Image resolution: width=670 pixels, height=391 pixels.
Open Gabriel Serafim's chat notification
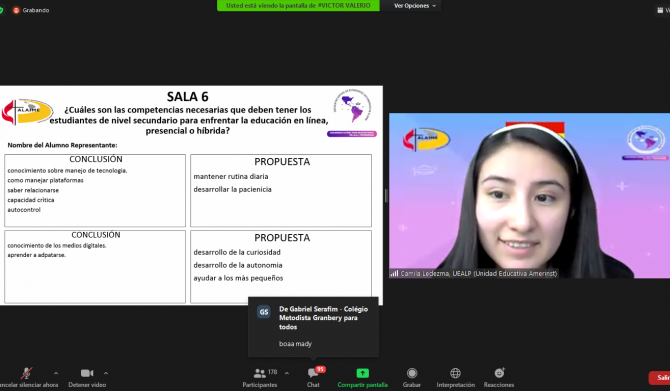(x=313, y=326)
